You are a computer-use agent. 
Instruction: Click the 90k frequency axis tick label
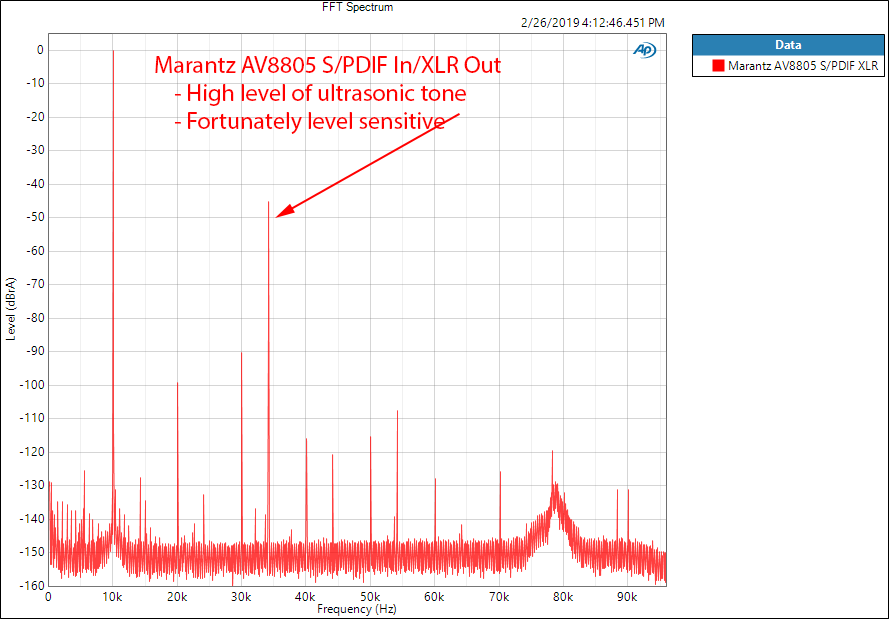628,597
